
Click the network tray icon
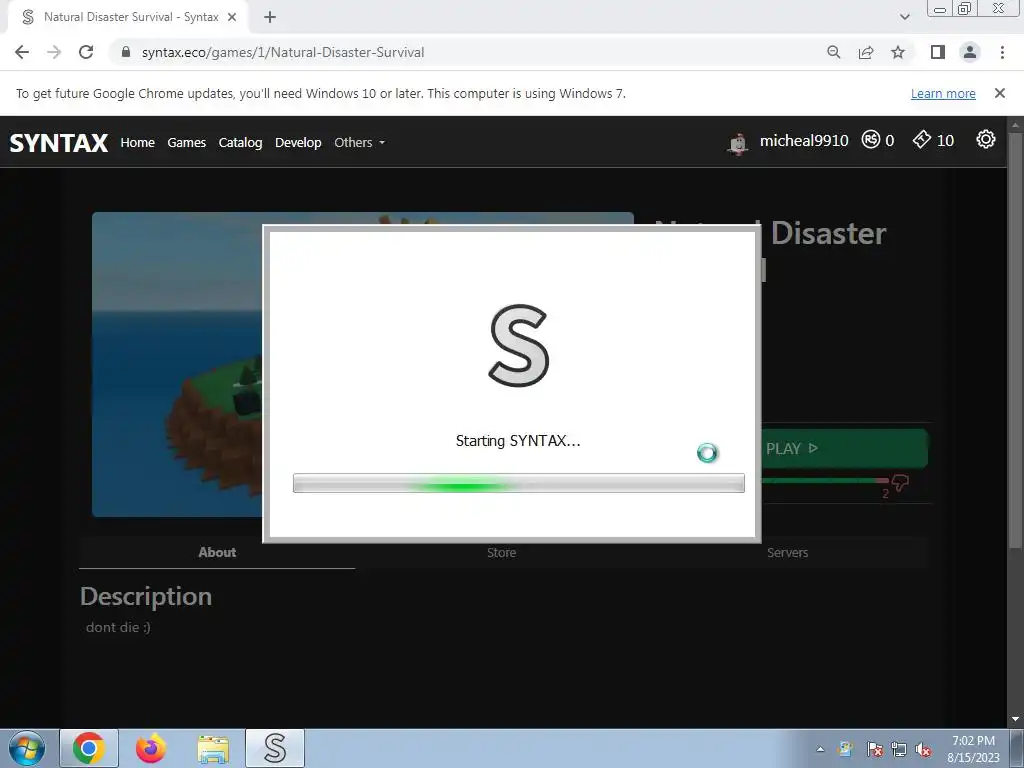[899, 749]
